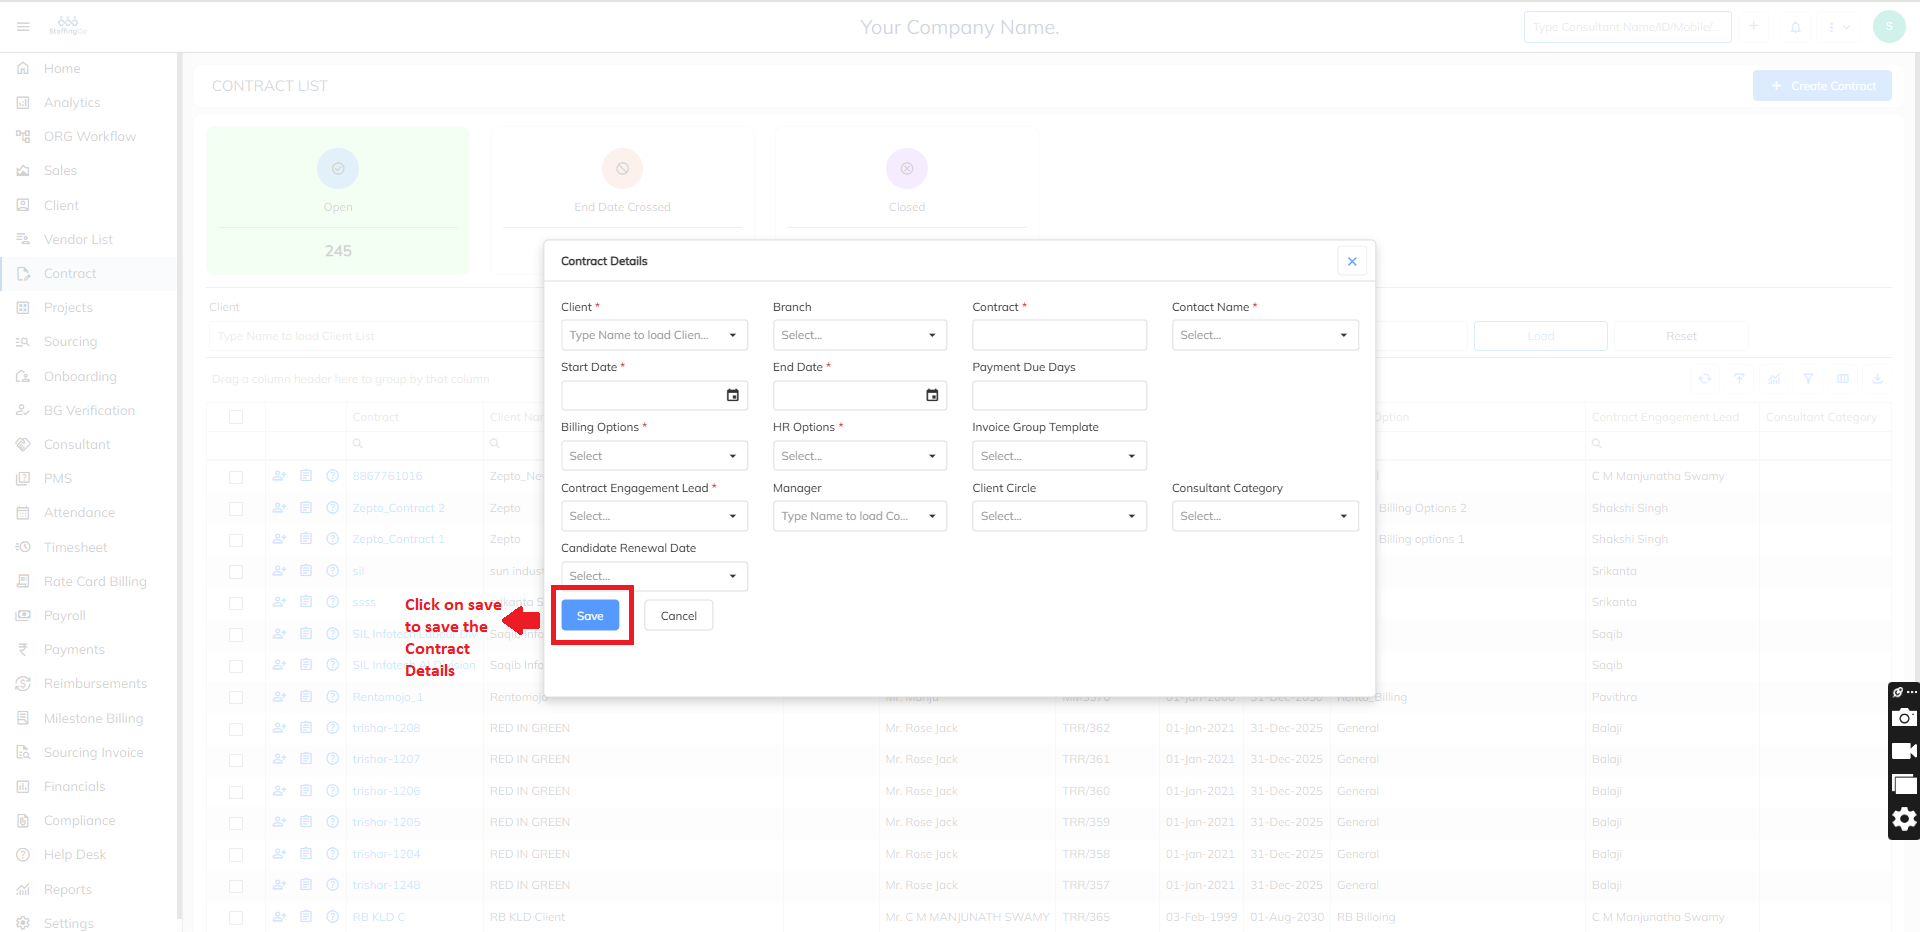The image size is (1920, 932).
Task: Click the End Date Crossed icon
Action: 622,169
